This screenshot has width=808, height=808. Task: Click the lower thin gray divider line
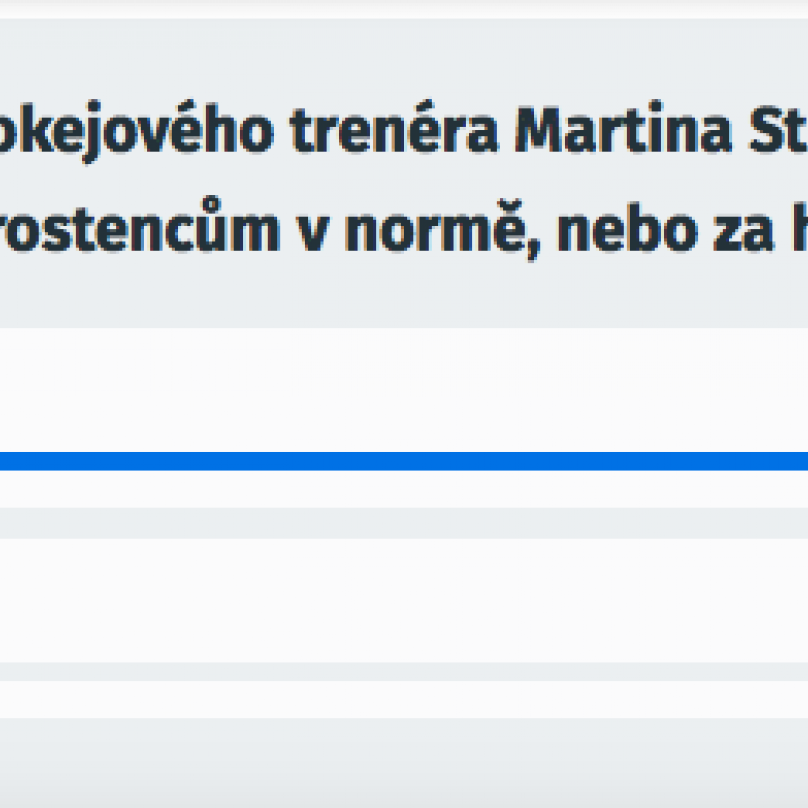(404, 672)
